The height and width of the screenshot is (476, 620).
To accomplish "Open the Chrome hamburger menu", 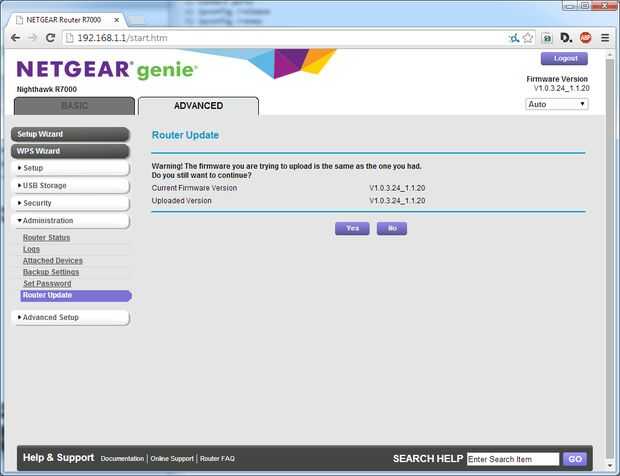I will (605, 38).
